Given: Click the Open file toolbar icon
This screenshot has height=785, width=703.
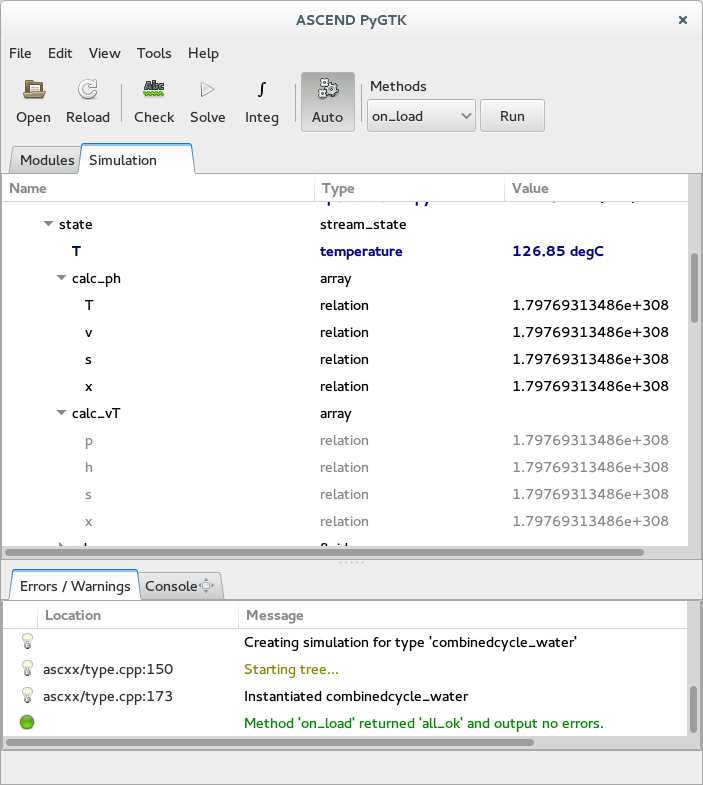Looking at the screenshot, I should tap(33, 90).
